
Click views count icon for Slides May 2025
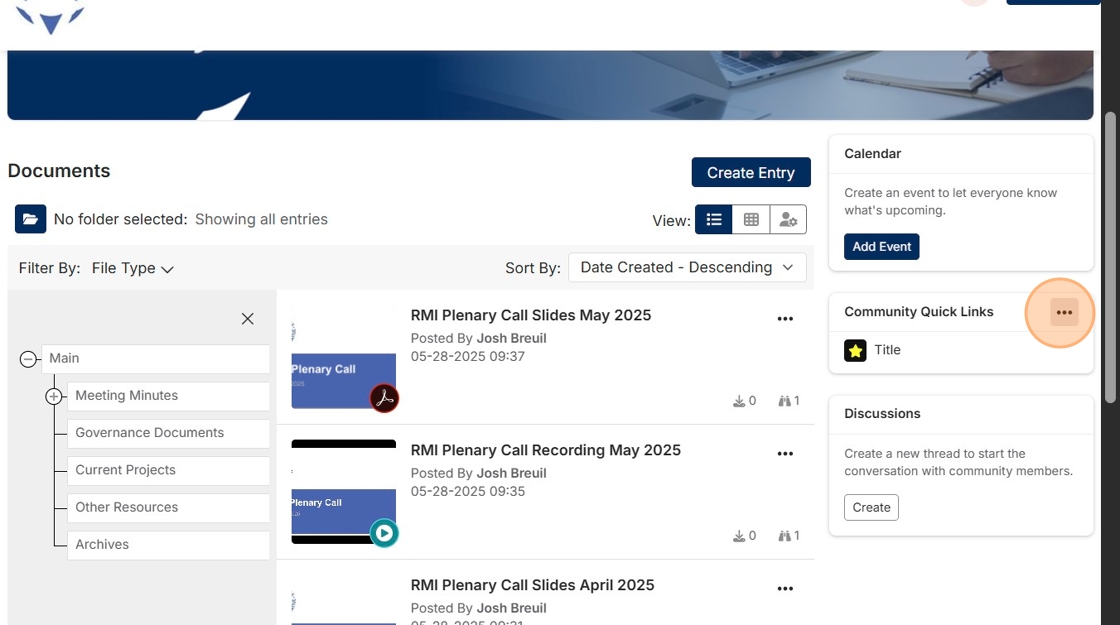784,401
